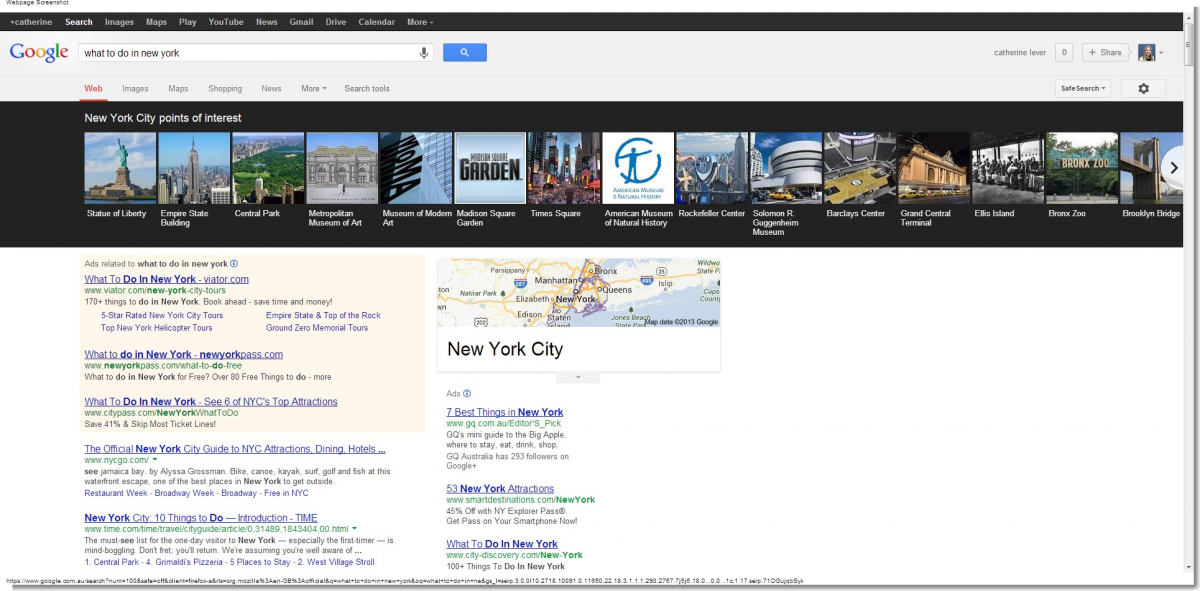Open the account dropdown arrow beside the profile photo

pyautogui.click(x=1161, y=53)
